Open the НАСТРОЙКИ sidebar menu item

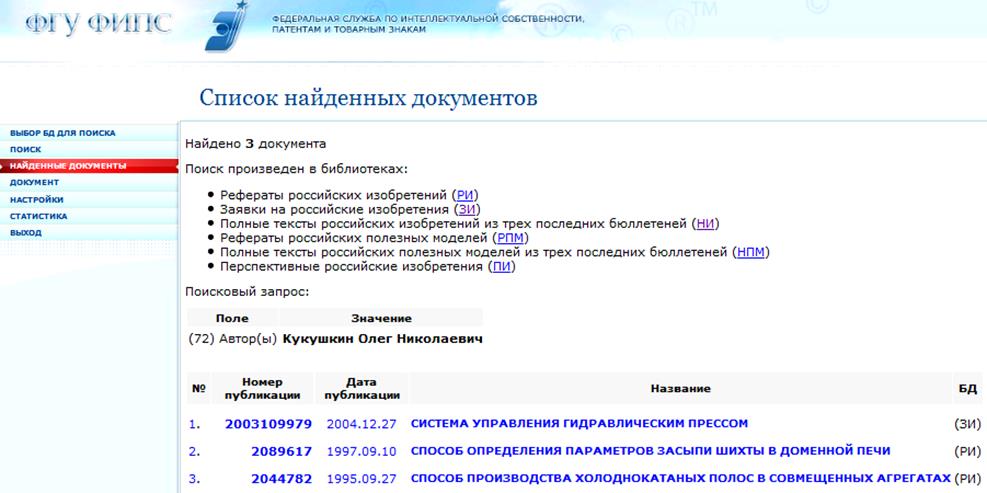[37, 200]
